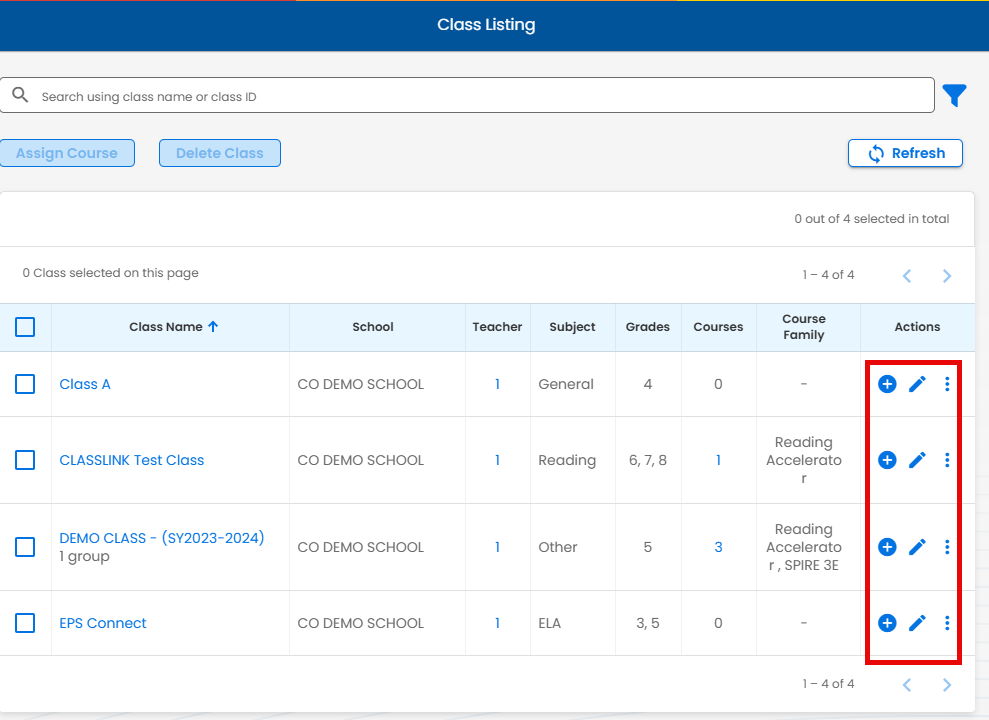Click the Refresh button

click(905, 153)
